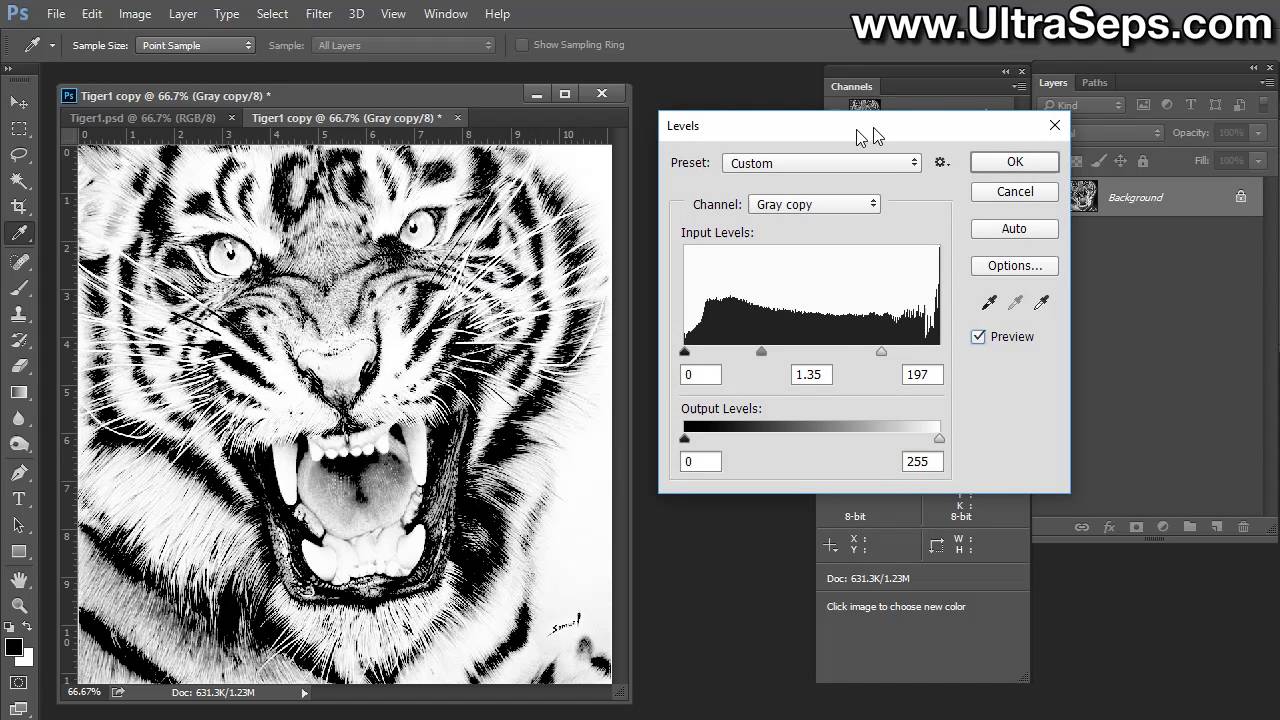The image size is (1280, 720).
Task: Click the Options... button in Levels
Action: click(x=1015, y=266)
